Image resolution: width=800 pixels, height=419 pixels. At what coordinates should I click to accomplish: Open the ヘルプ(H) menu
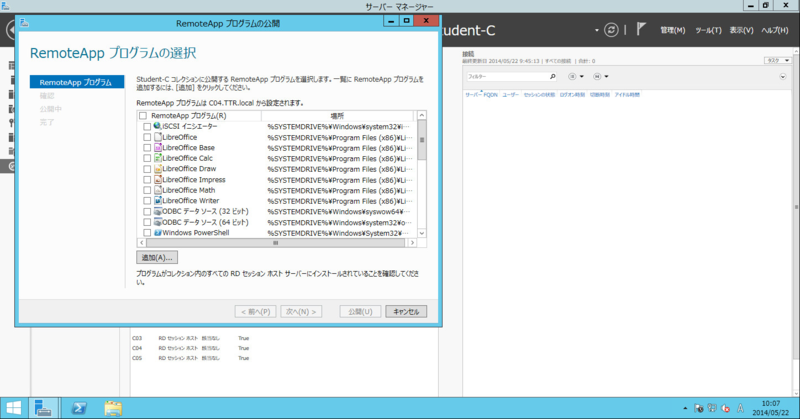pos(774,30)
